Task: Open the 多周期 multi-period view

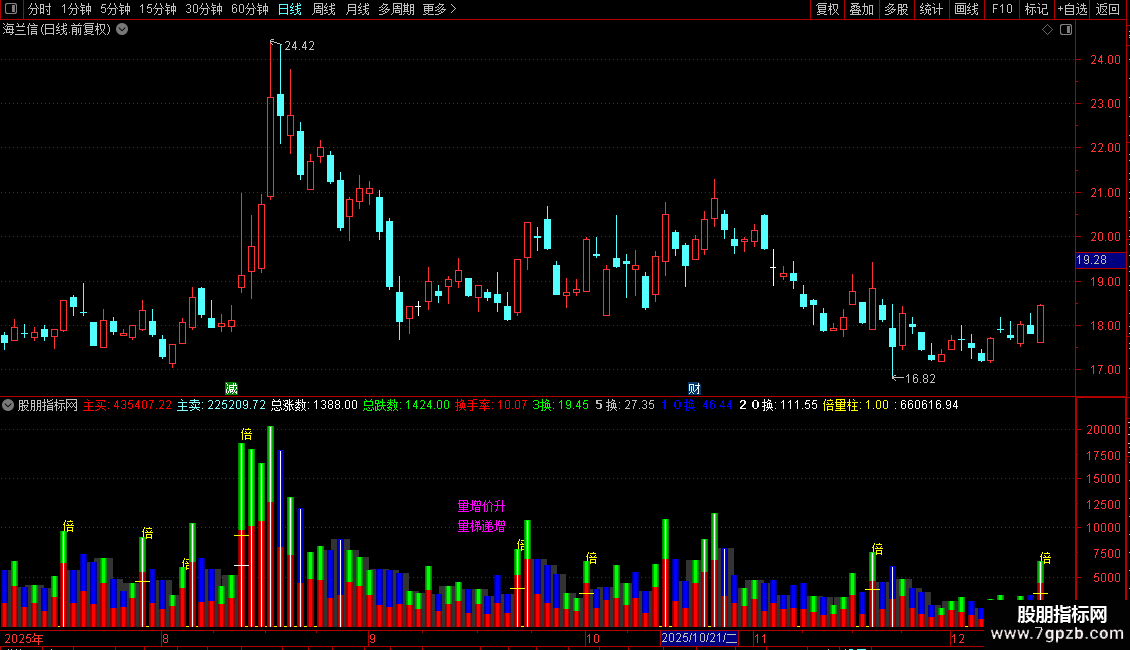Action: tap(396, 9)
